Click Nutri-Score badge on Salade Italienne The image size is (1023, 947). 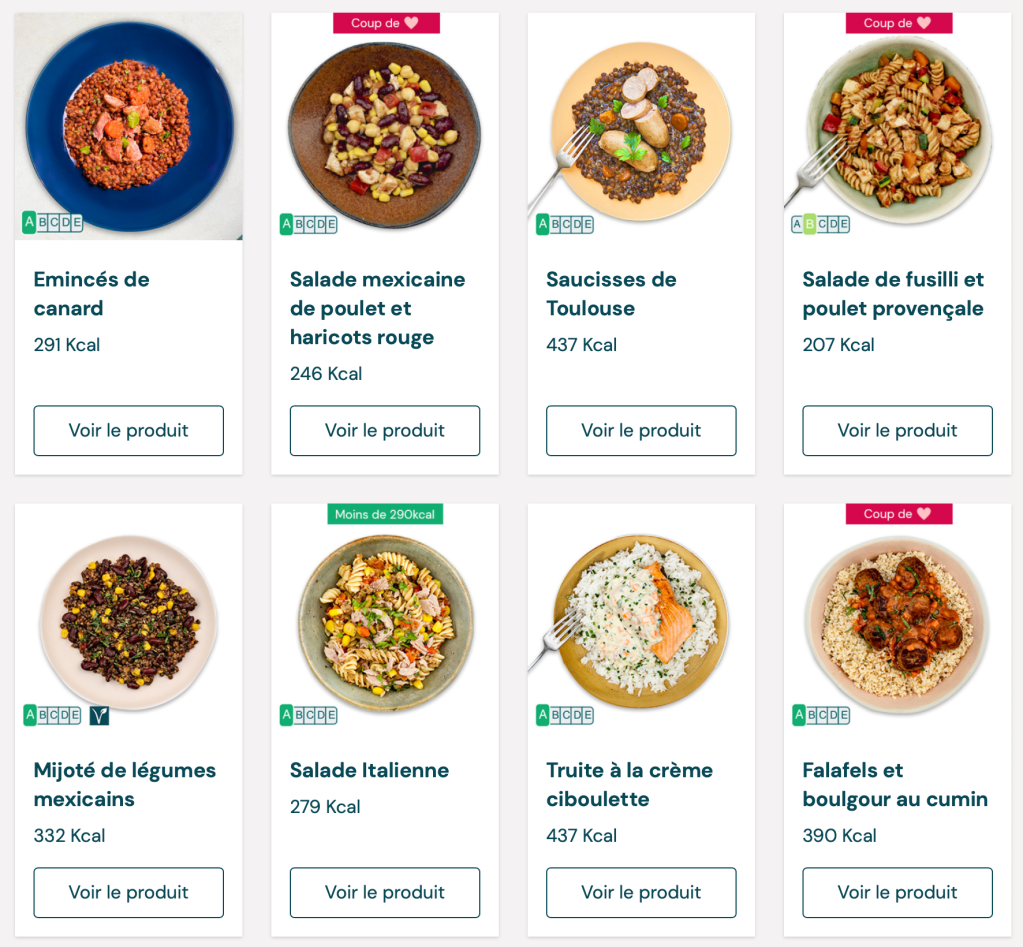pyautogui.click(x=308, y=715)
